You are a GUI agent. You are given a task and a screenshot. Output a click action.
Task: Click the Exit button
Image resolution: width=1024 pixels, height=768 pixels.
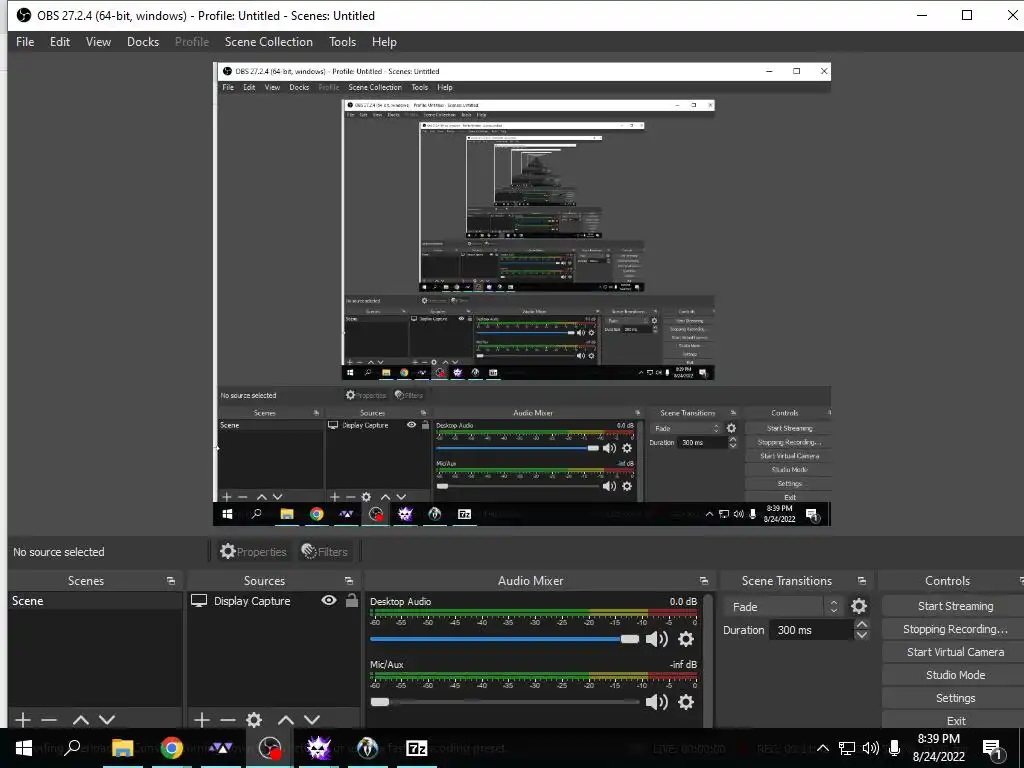pyautogui.click(x=955, y=720)
